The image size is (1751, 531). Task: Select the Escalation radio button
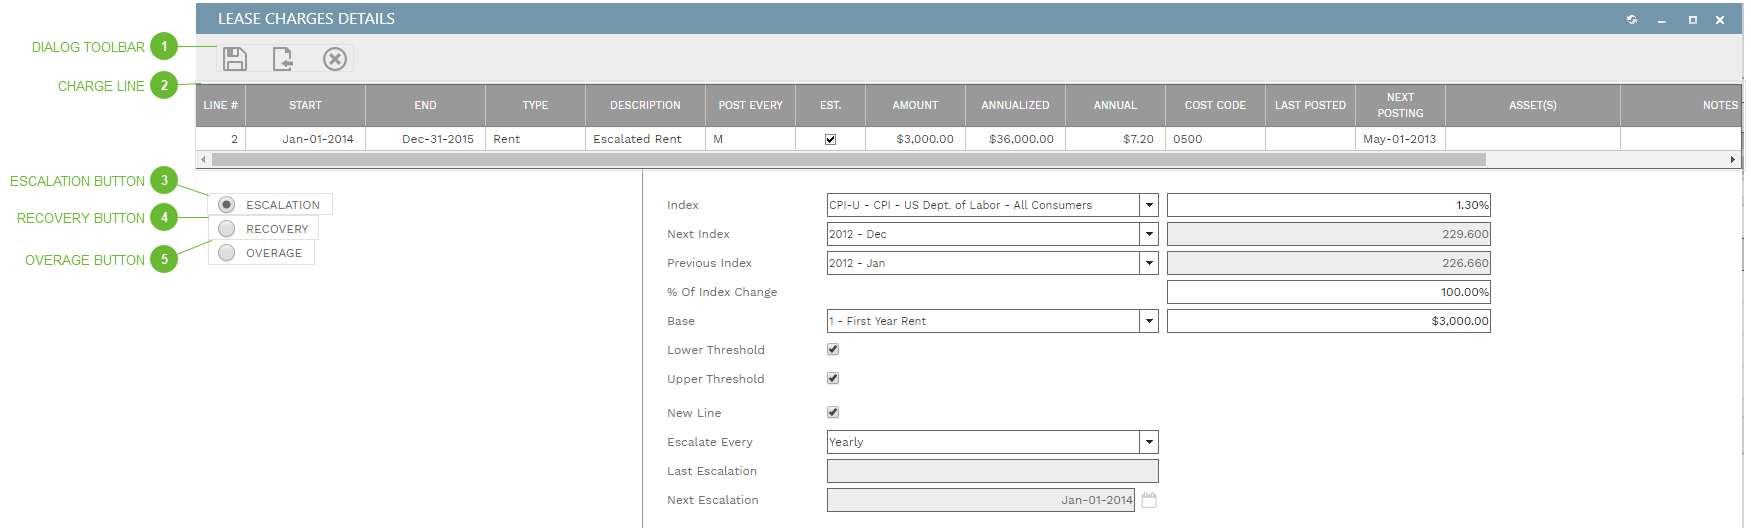(227, 204)
